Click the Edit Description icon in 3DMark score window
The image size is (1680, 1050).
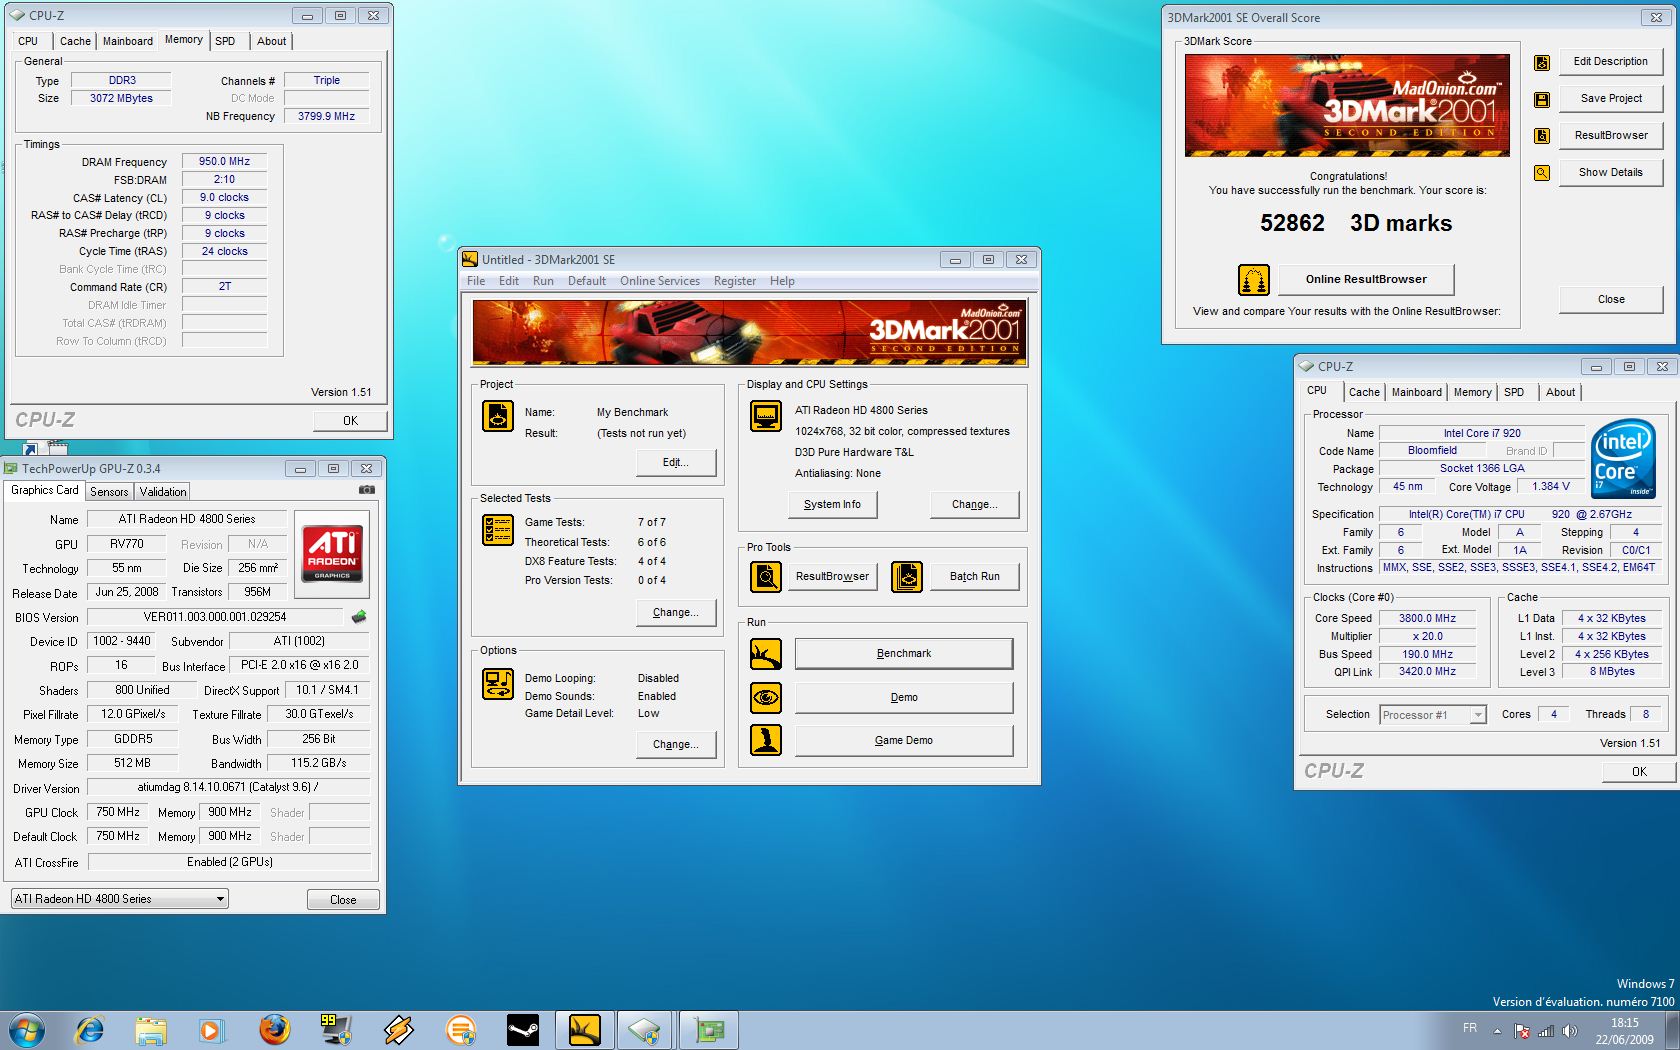[x=1542, y=62]
